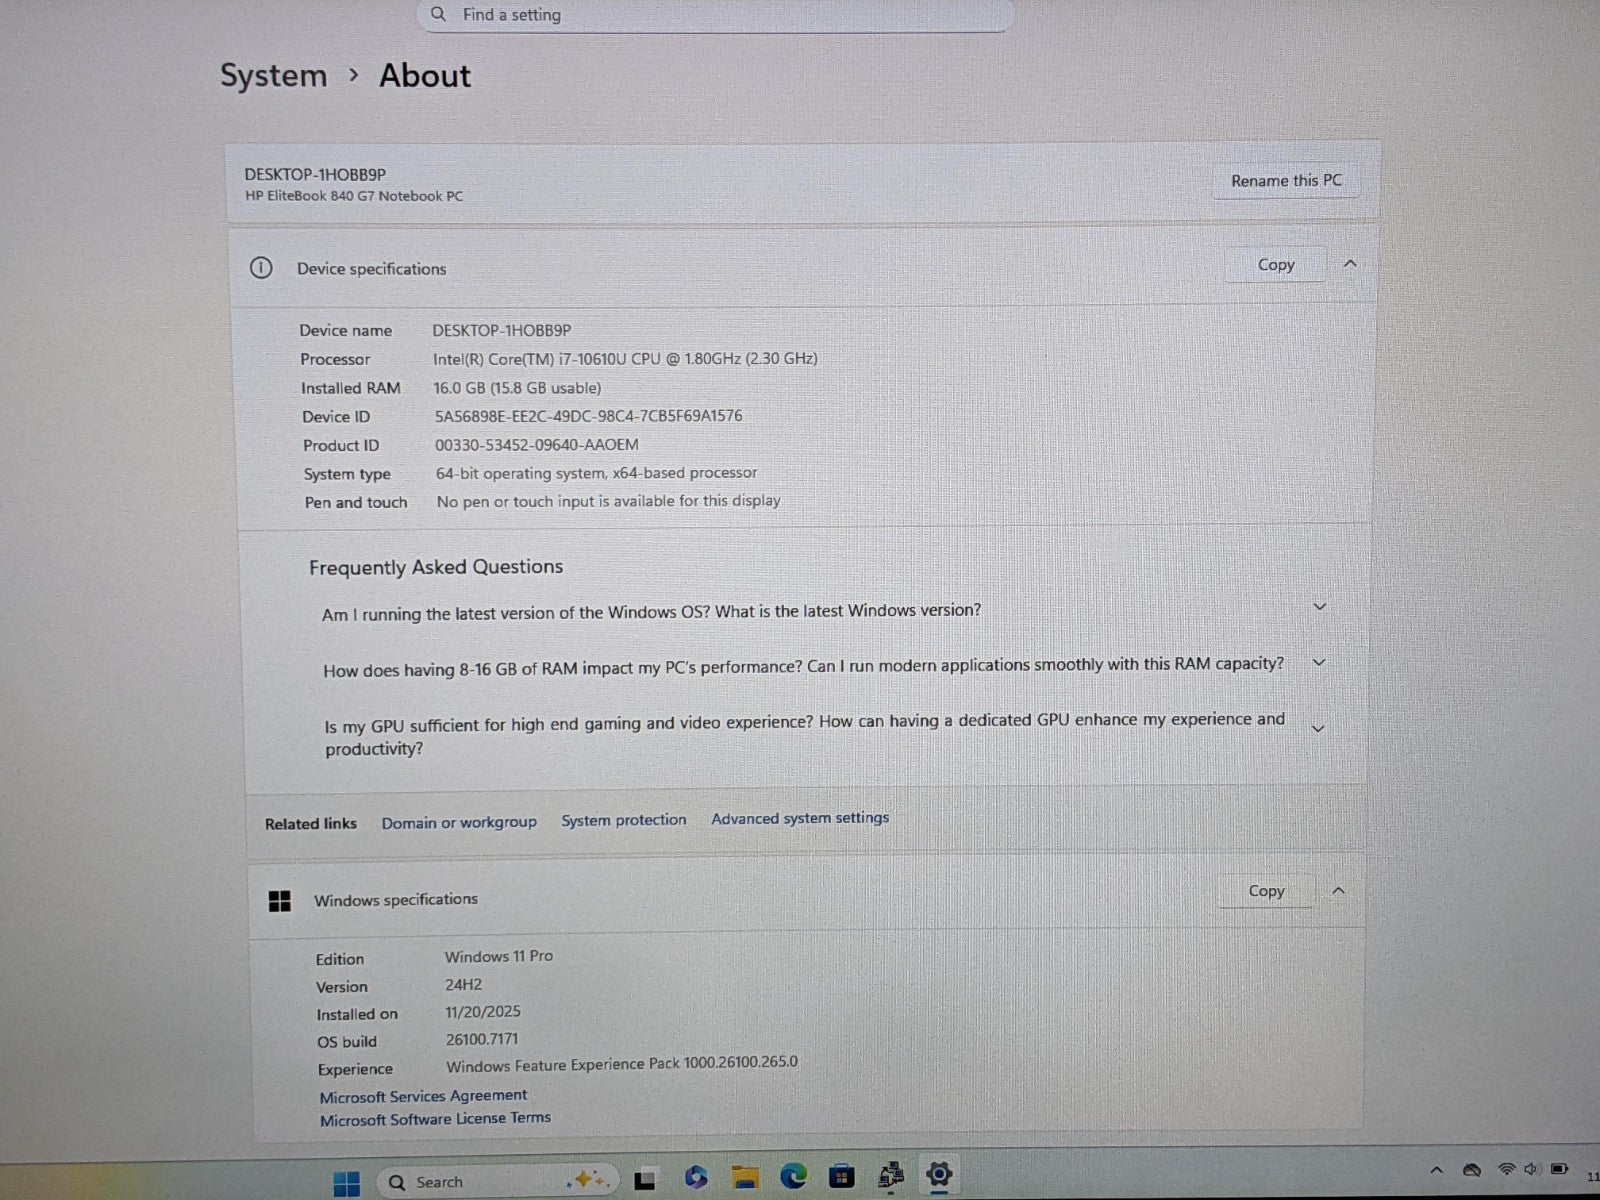
Task: Expand the GPU gaming FAQ question
Action: click(1318, 729)
